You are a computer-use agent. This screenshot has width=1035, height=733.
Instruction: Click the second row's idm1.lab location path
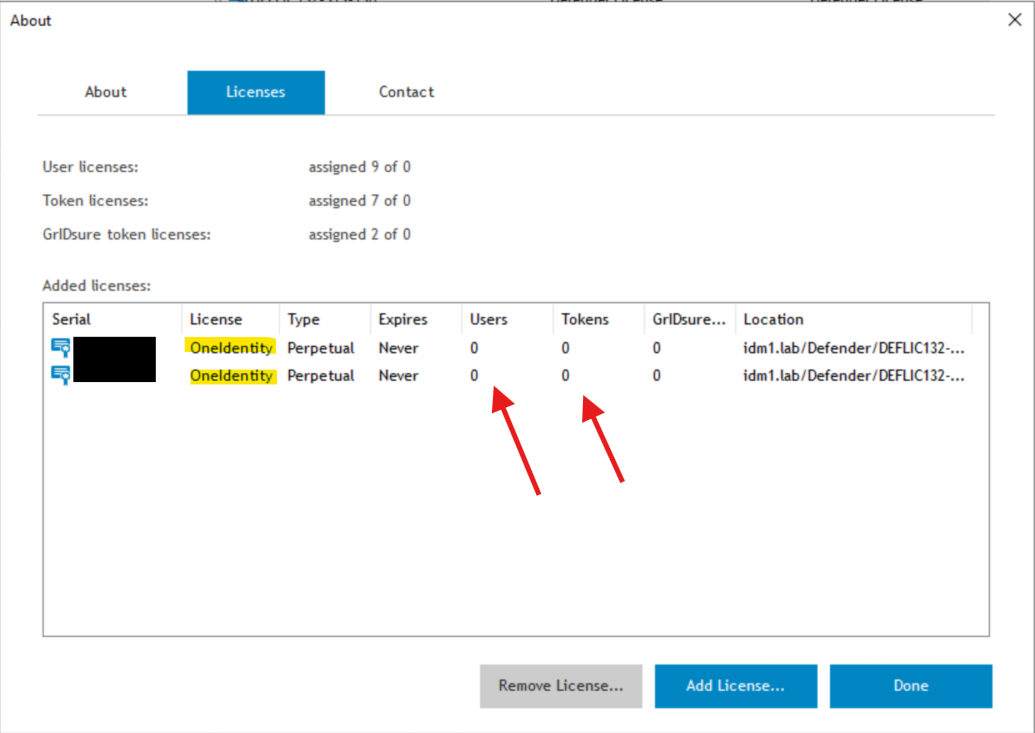tap(853, 376)
